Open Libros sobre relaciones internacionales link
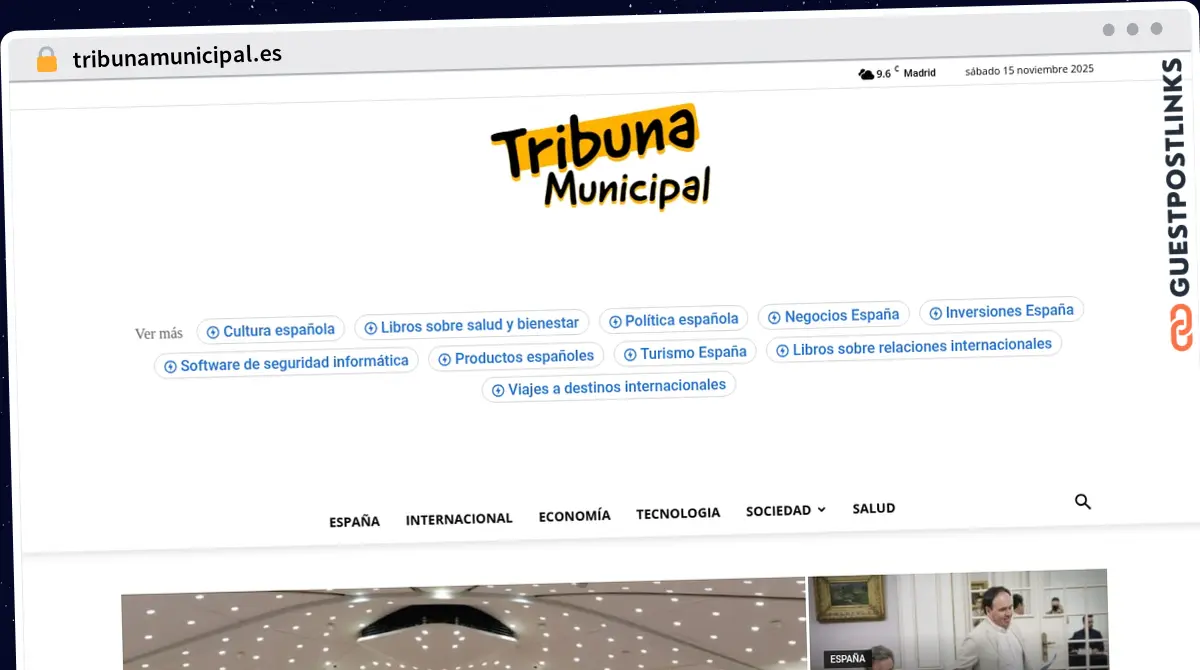Viewport: 1200px width, 670px height. click(914, 347)
